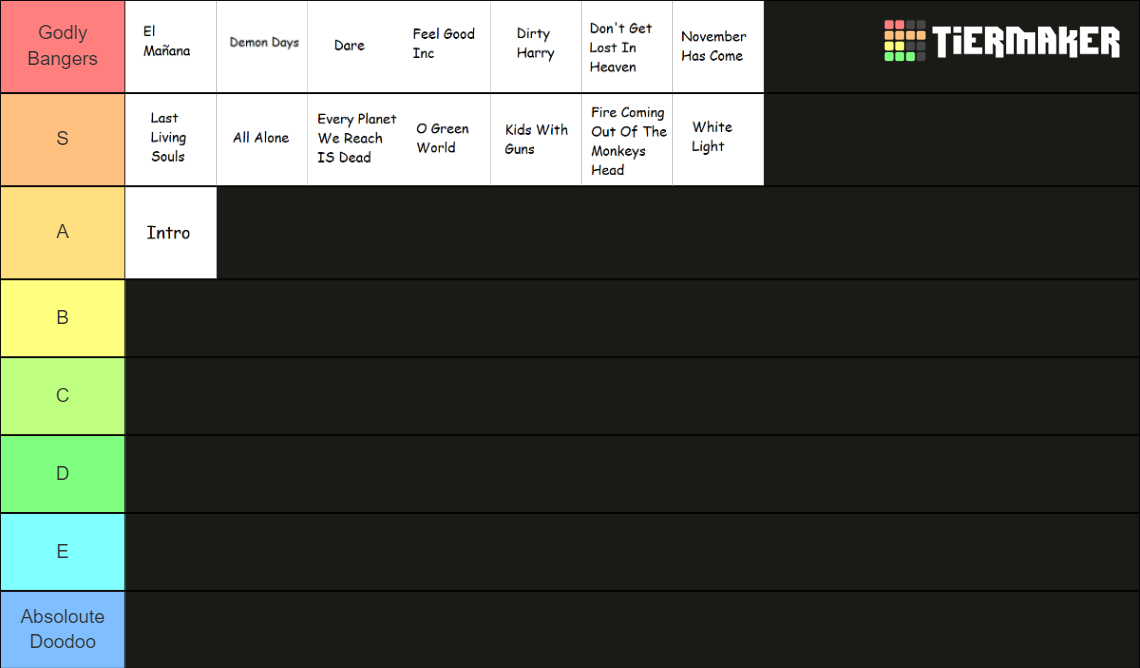Click the blue Absoloute Doodoo tier label
1140x668 pixels.
click(63, 629)
